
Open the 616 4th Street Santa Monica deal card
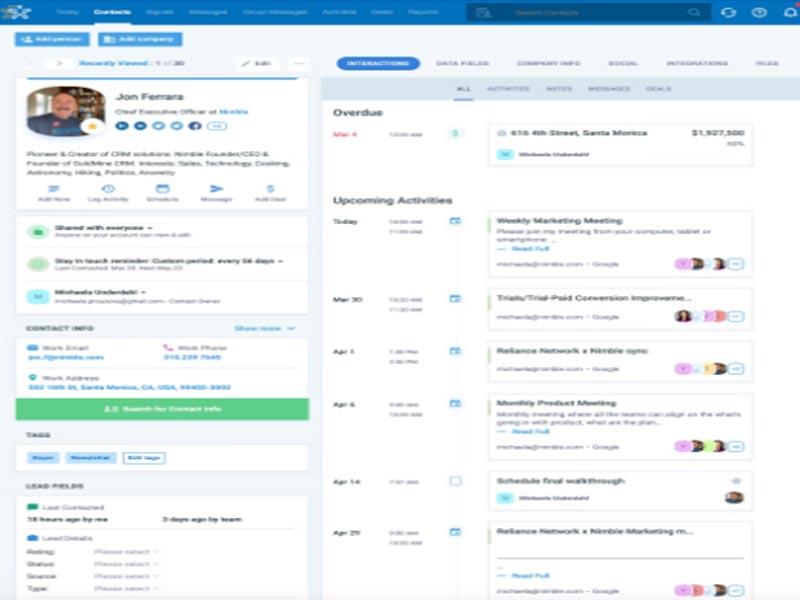coord(620,144)
